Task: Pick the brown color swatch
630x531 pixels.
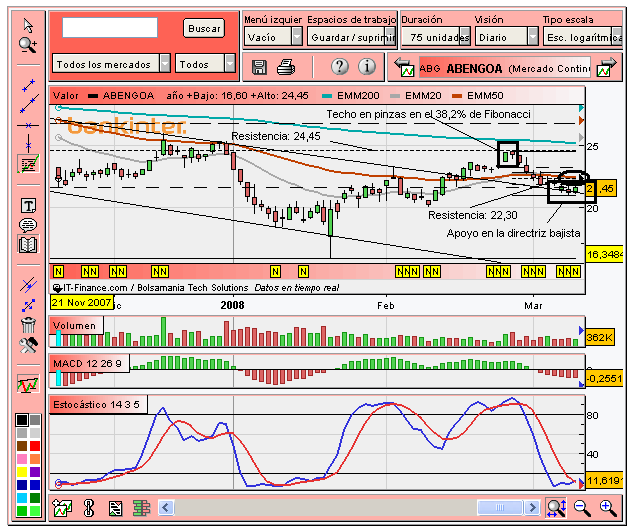Action: pyautogui.click(x=22, y=446)
